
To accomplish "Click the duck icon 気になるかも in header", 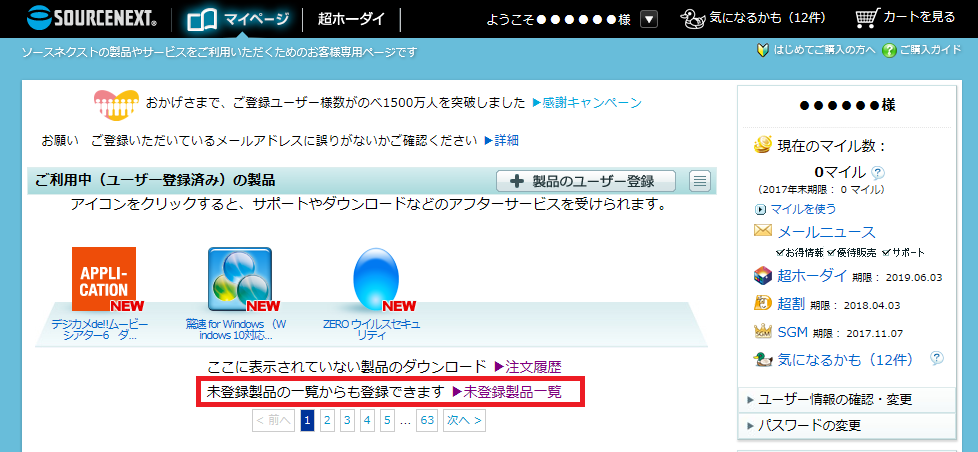I will 694,18.
